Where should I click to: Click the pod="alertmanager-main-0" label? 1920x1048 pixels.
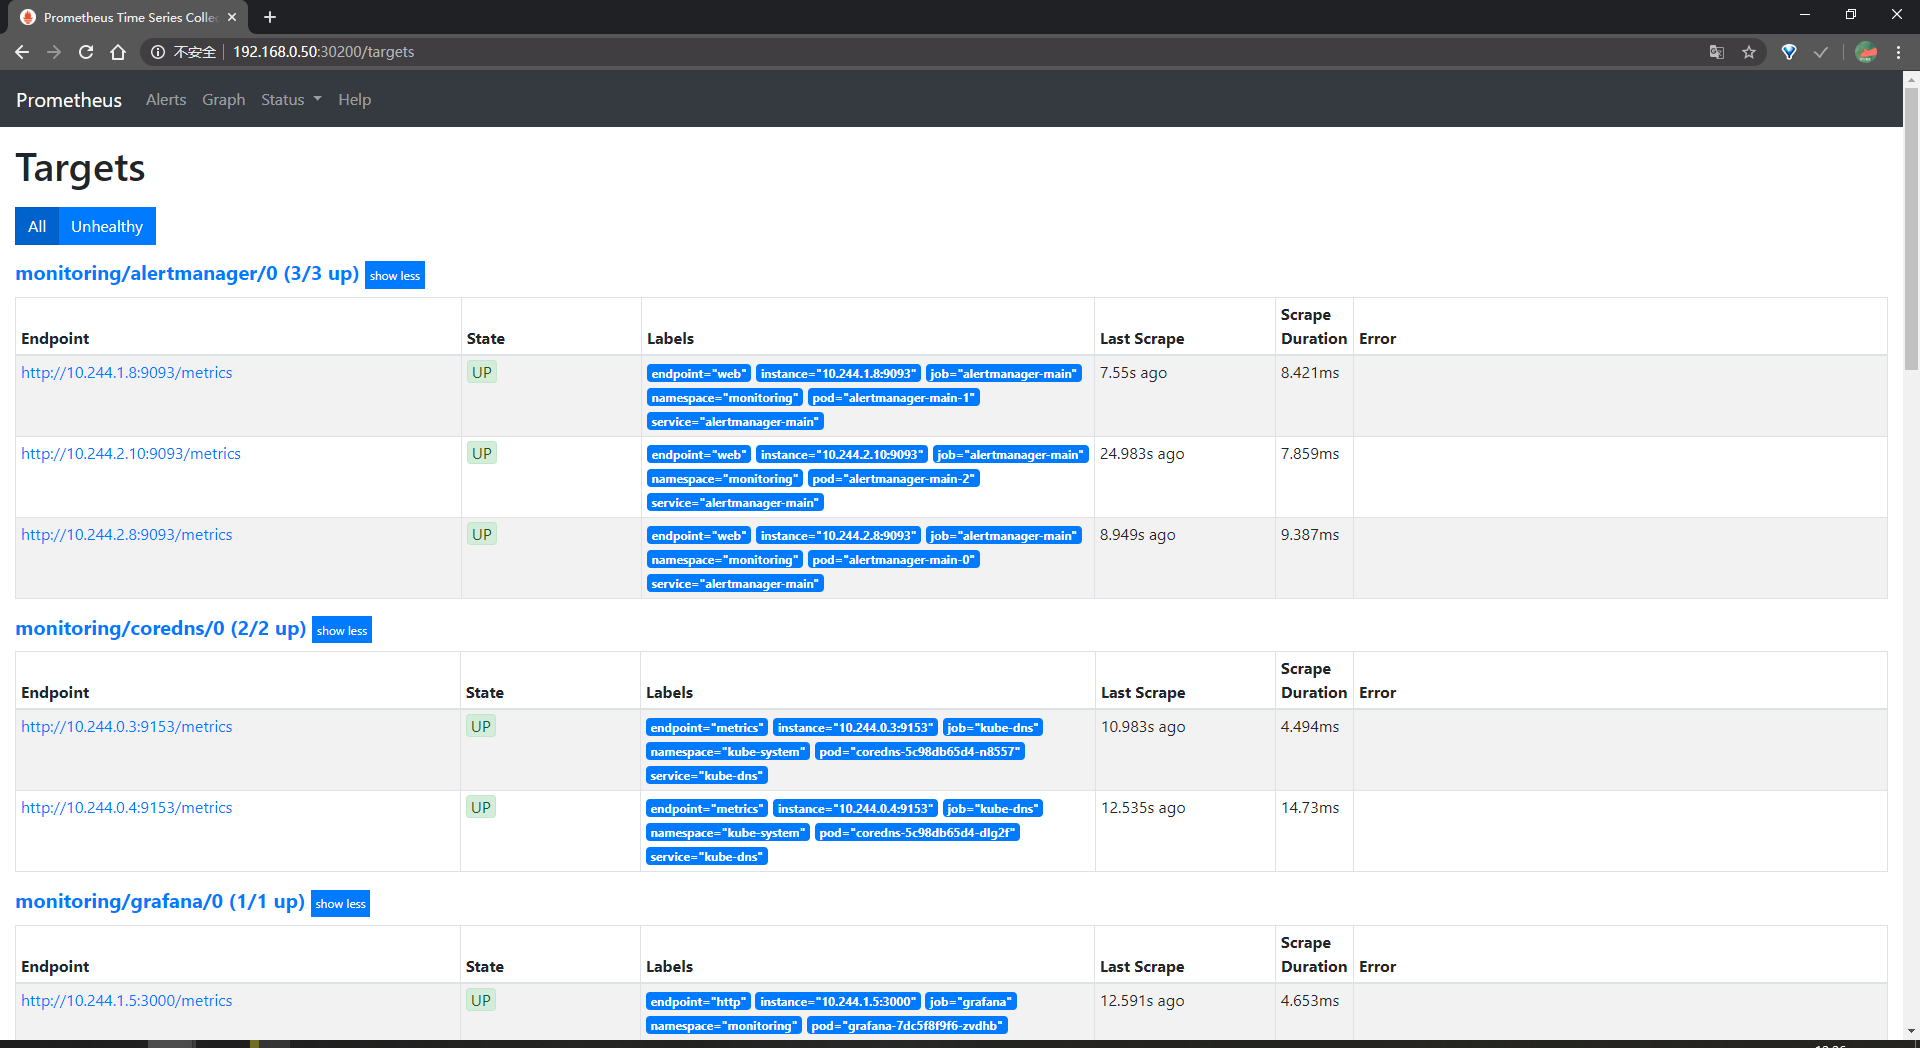tap(894, 560)
